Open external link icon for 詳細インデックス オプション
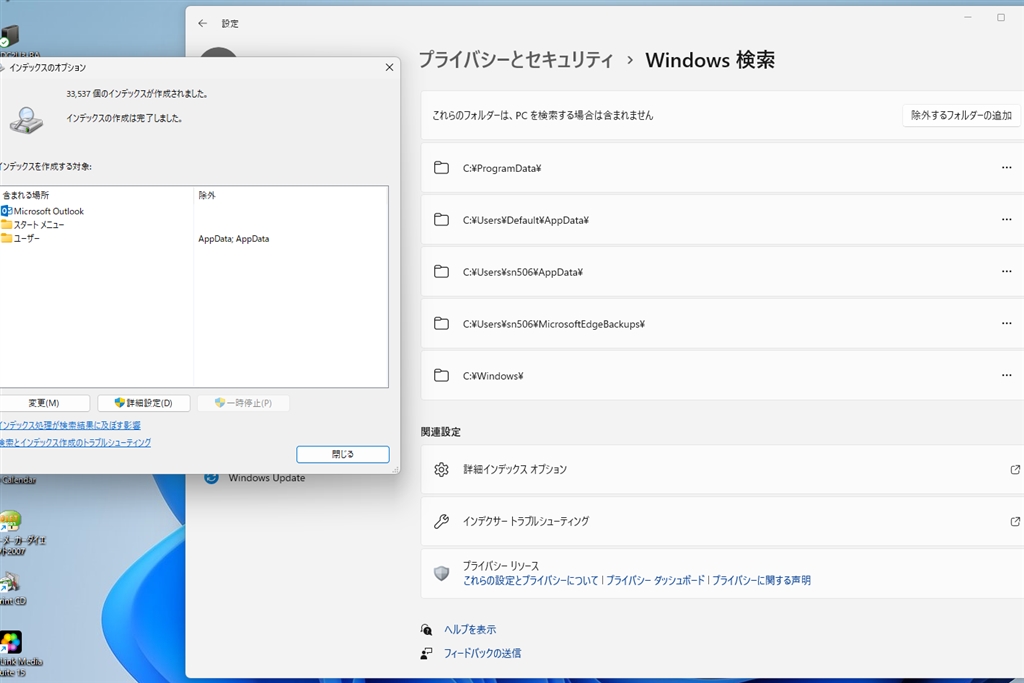This screenshot has height=683, width=1024. click(1015, 469)
